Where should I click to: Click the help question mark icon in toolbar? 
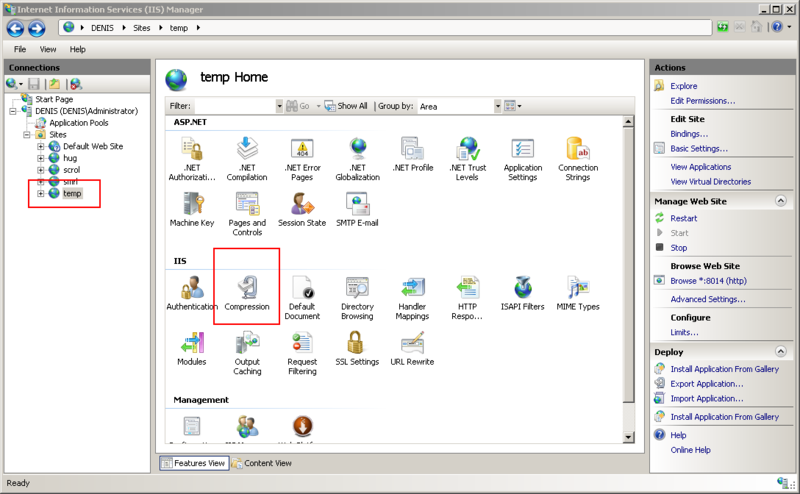point(777,27)
